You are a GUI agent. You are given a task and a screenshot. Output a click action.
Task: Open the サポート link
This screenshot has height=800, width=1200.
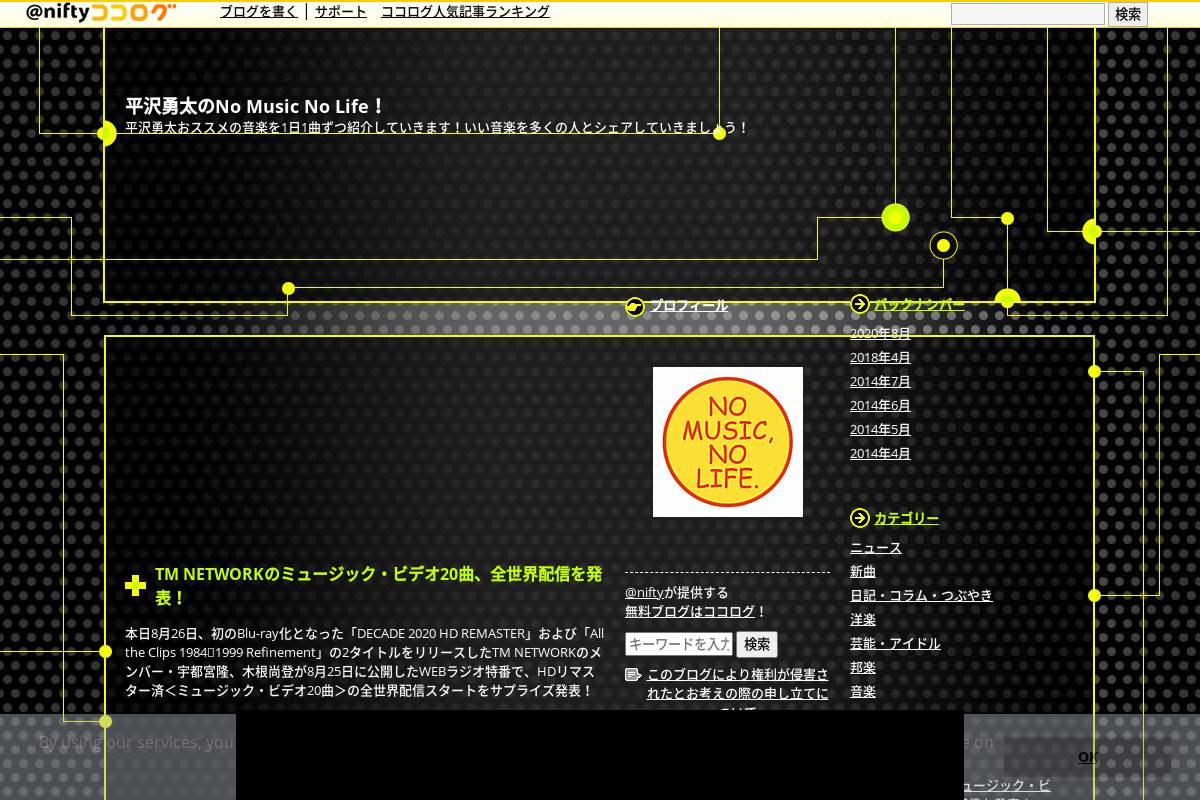(341, 12)
